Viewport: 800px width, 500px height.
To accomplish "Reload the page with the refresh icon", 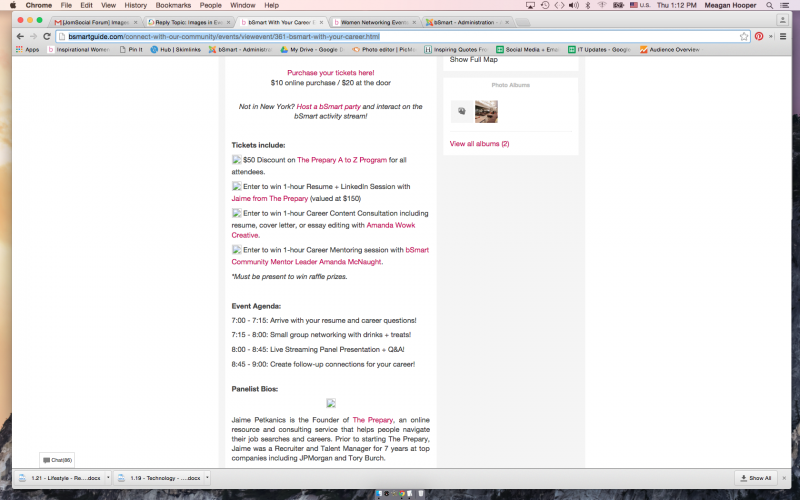I will (46, 36).
